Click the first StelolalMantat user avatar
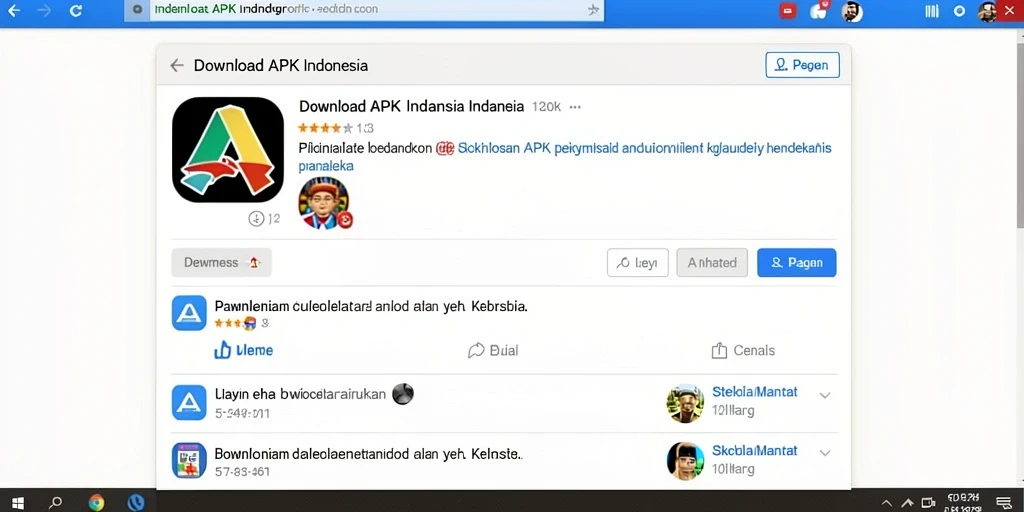 point(685,403)
